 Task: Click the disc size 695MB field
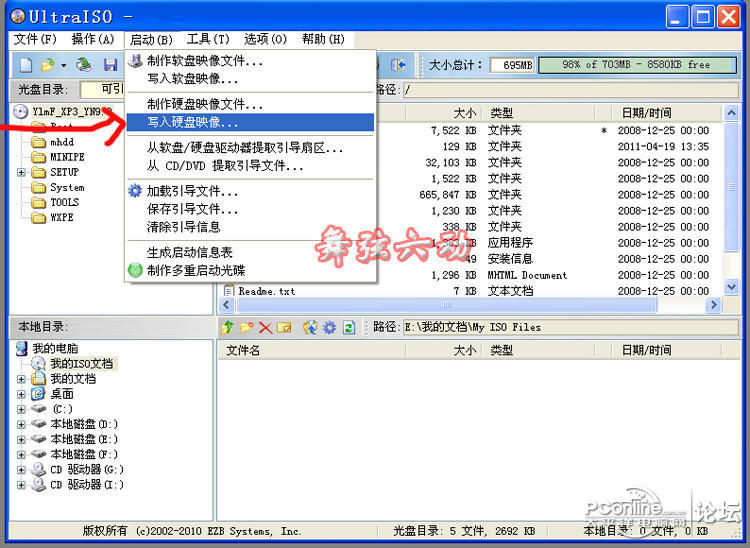(512, 65)
